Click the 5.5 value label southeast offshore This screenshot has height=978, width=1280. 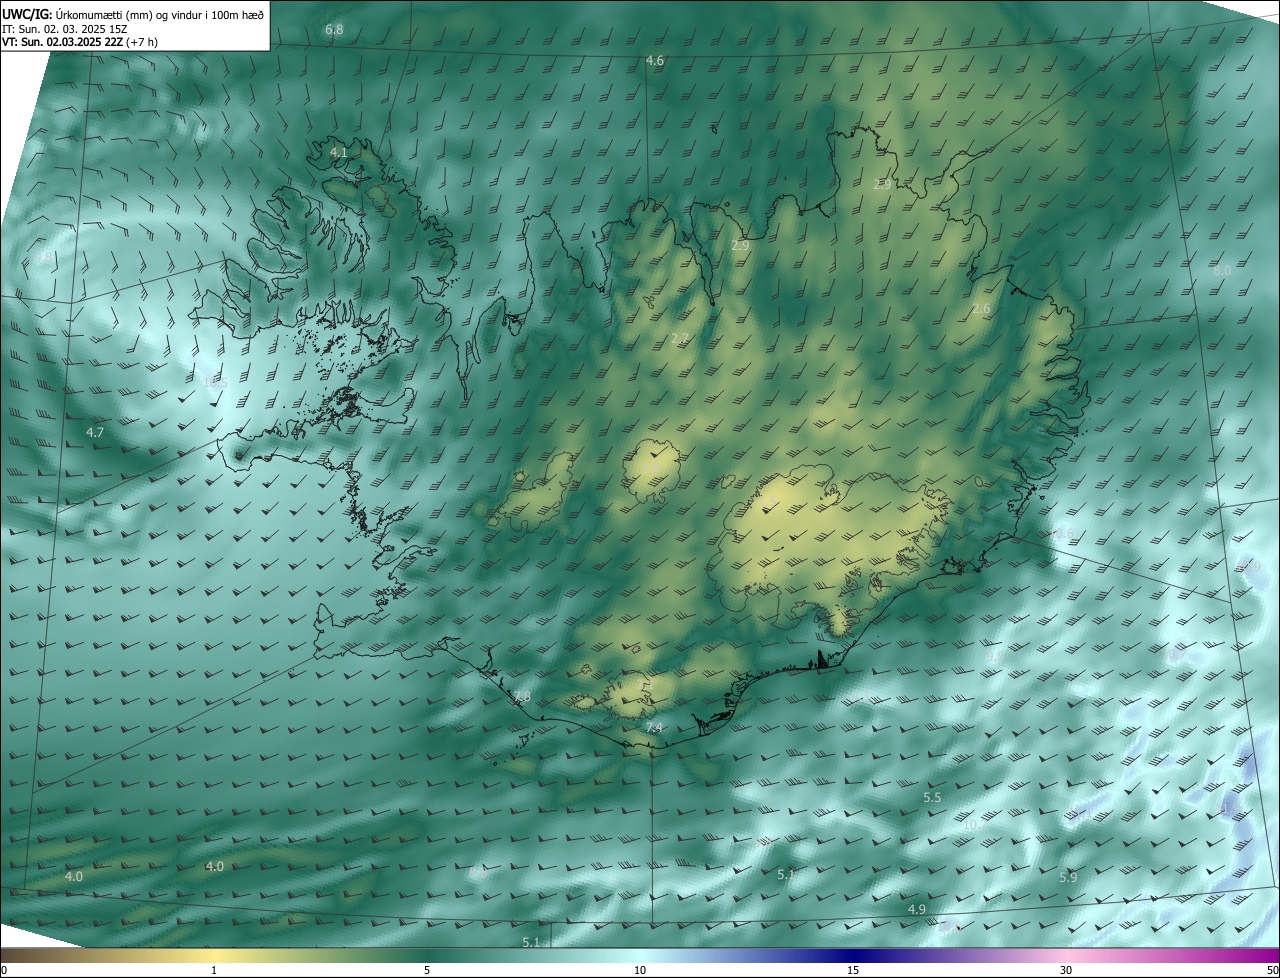pos(932,797)
